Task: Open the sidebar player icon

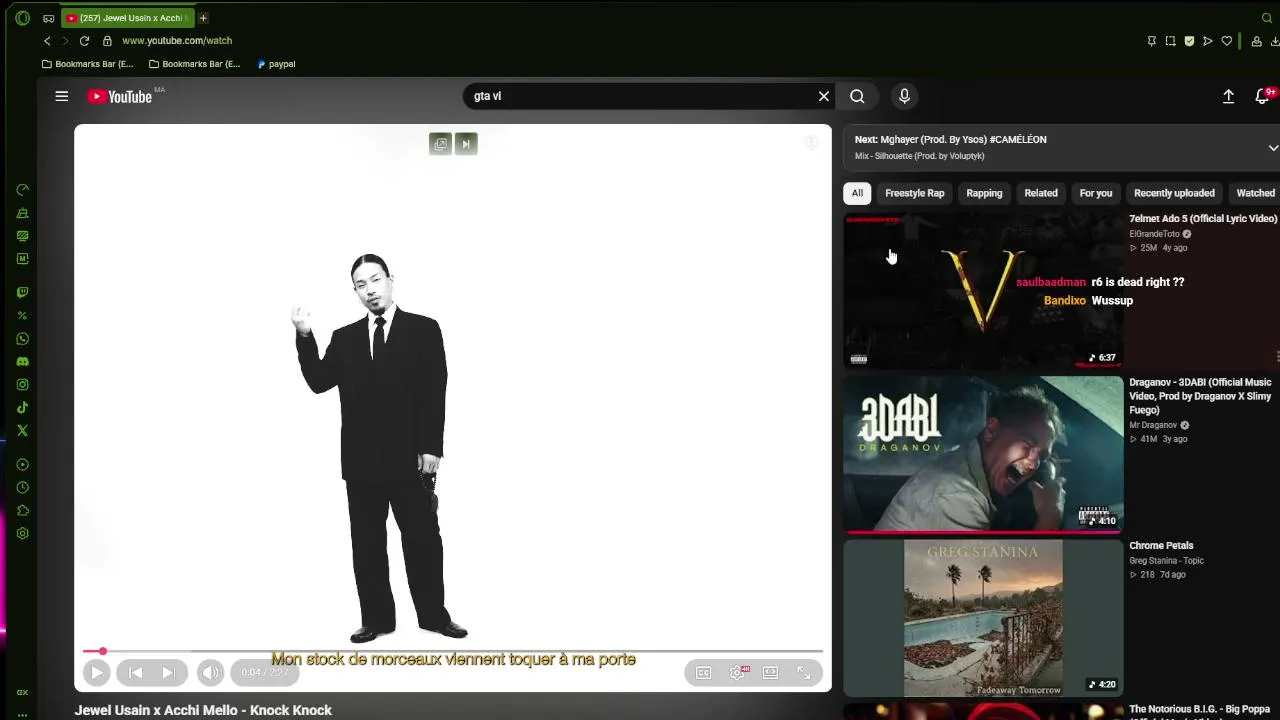Action: click(x=22, y=465)
